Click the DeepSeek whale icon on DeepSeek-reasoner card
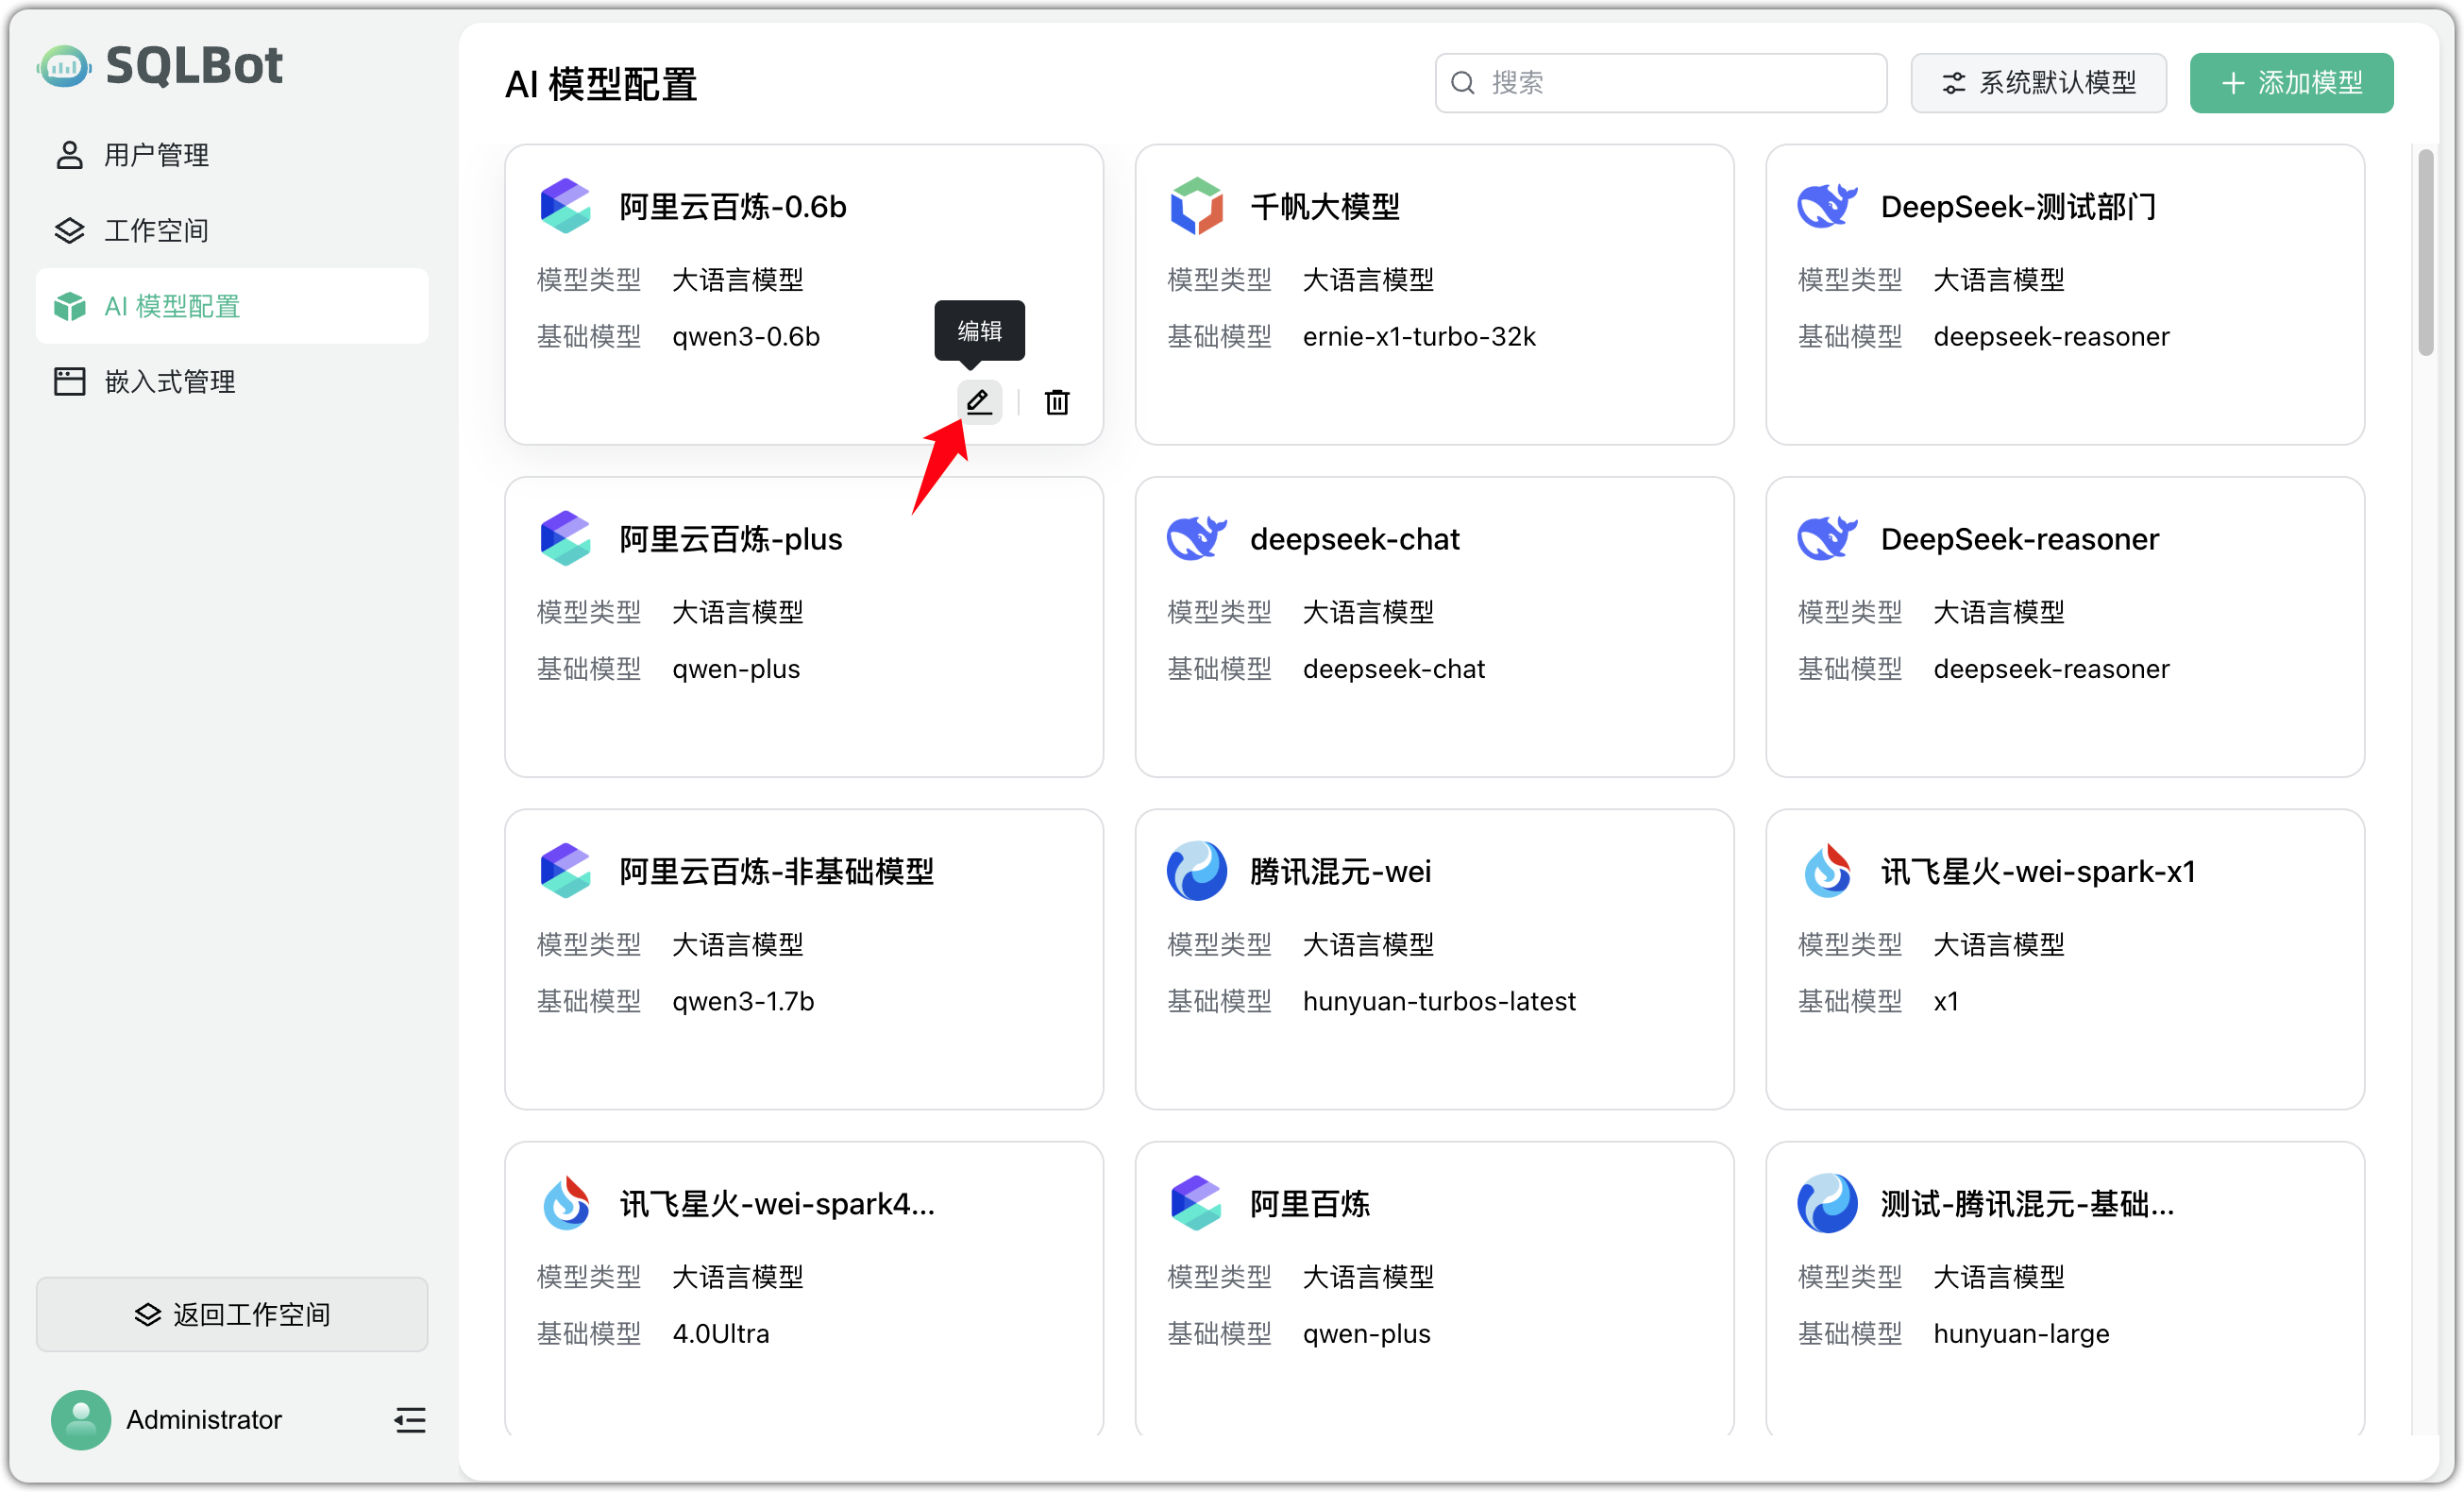This screenshot has width=2464, height=1492. point(1826,538)
